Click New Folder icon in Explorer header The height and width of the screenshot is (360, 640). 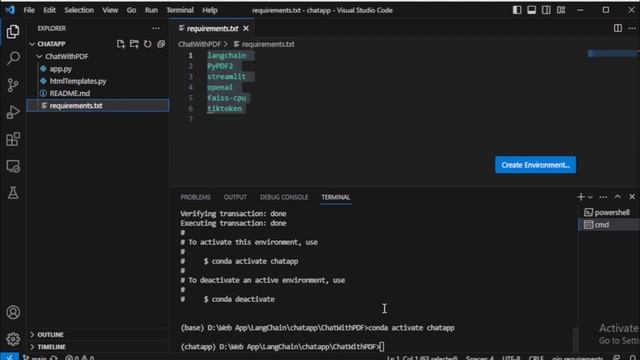click(134, 44)
